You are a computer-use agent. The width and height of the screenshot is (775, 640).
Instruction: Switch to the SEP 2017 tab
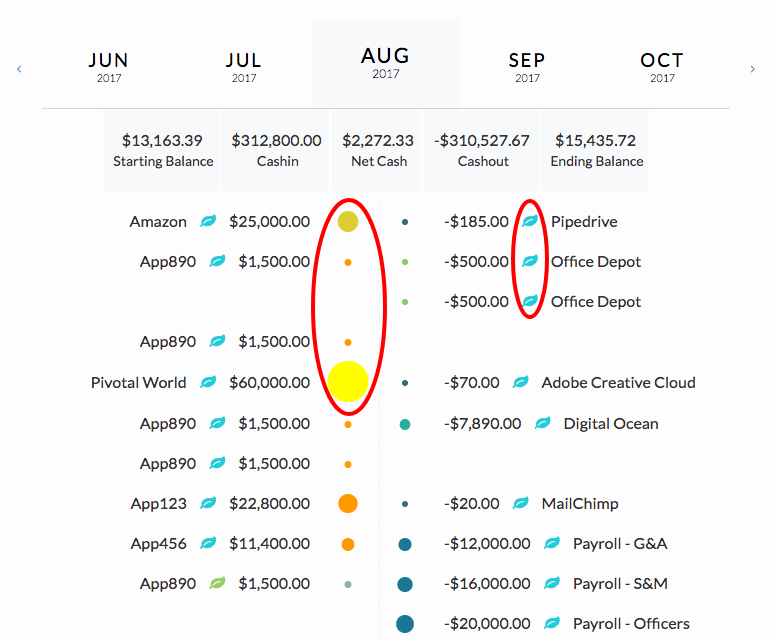pos(527,67)
